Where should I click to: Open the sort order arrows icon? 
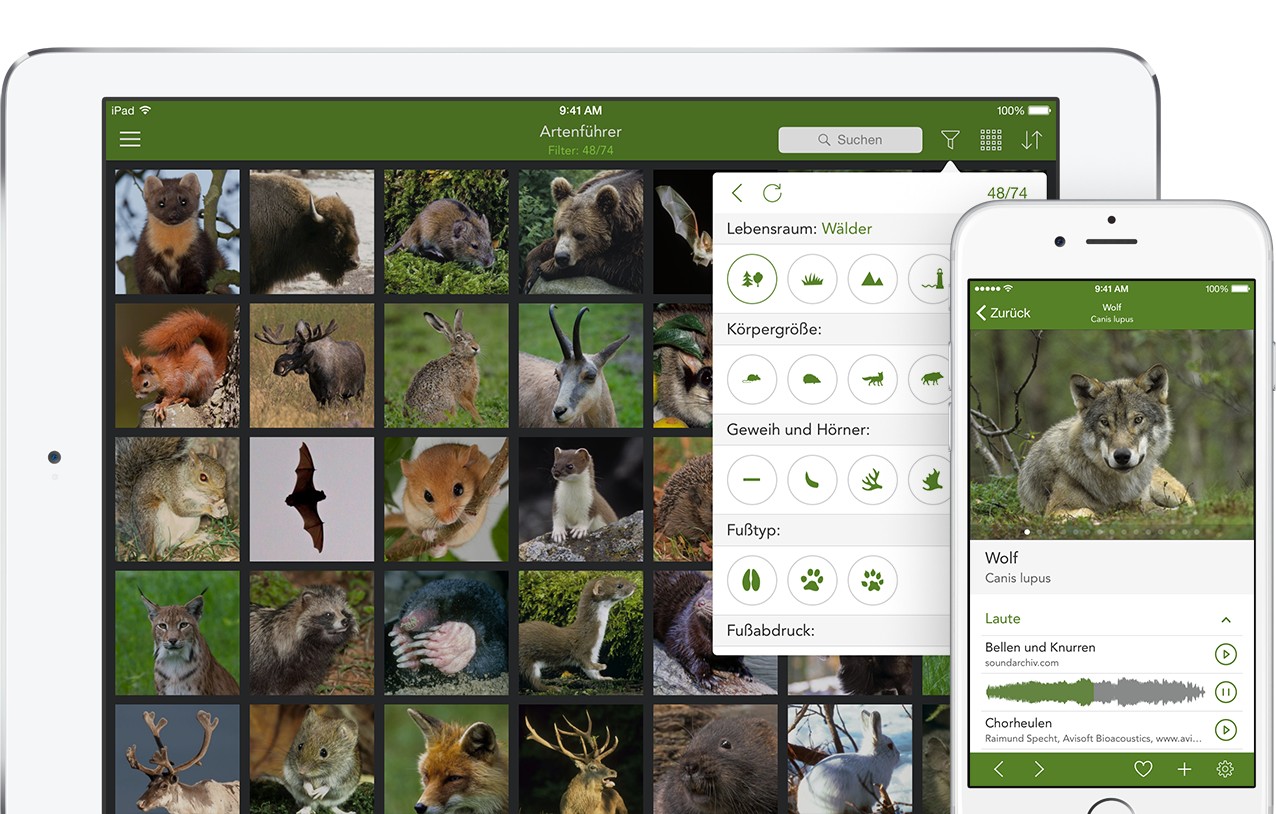pyautogui.click(x=1031, y=140)
